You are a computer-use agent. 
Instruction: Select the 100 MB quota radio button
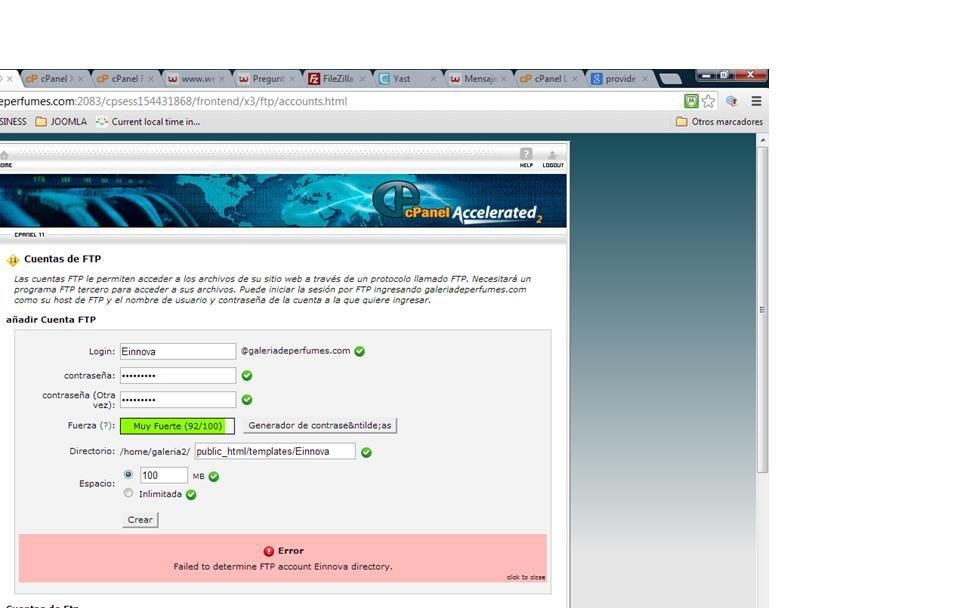pyautogui.click(x=128, y=474)
